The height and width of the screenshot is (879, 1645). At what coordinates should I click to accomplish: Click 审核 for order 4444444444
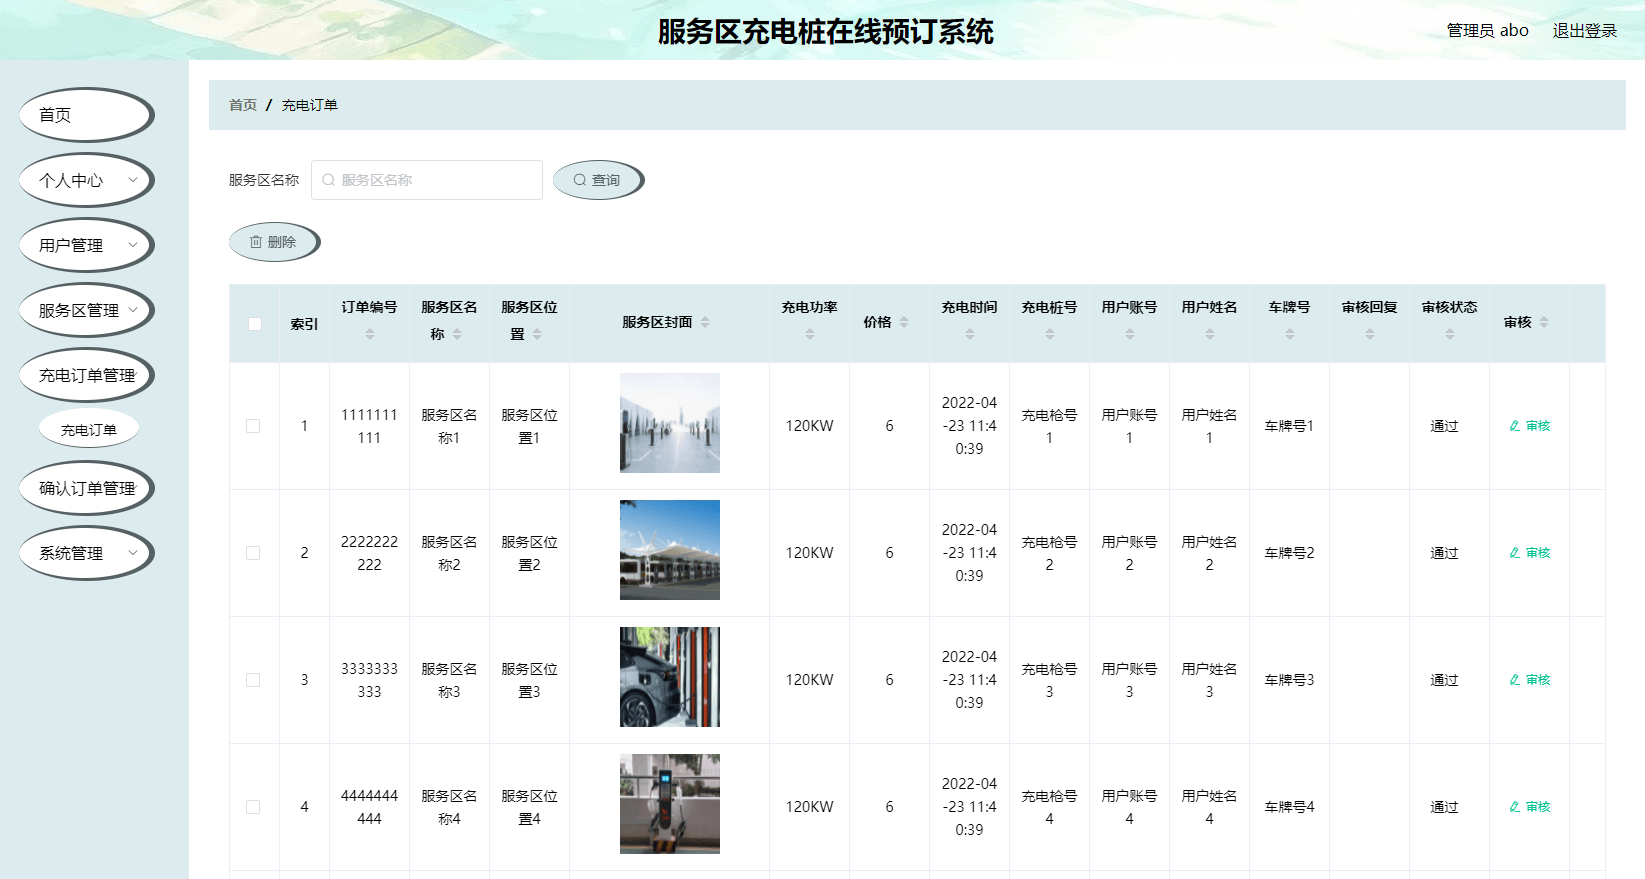pos(1530,807)
